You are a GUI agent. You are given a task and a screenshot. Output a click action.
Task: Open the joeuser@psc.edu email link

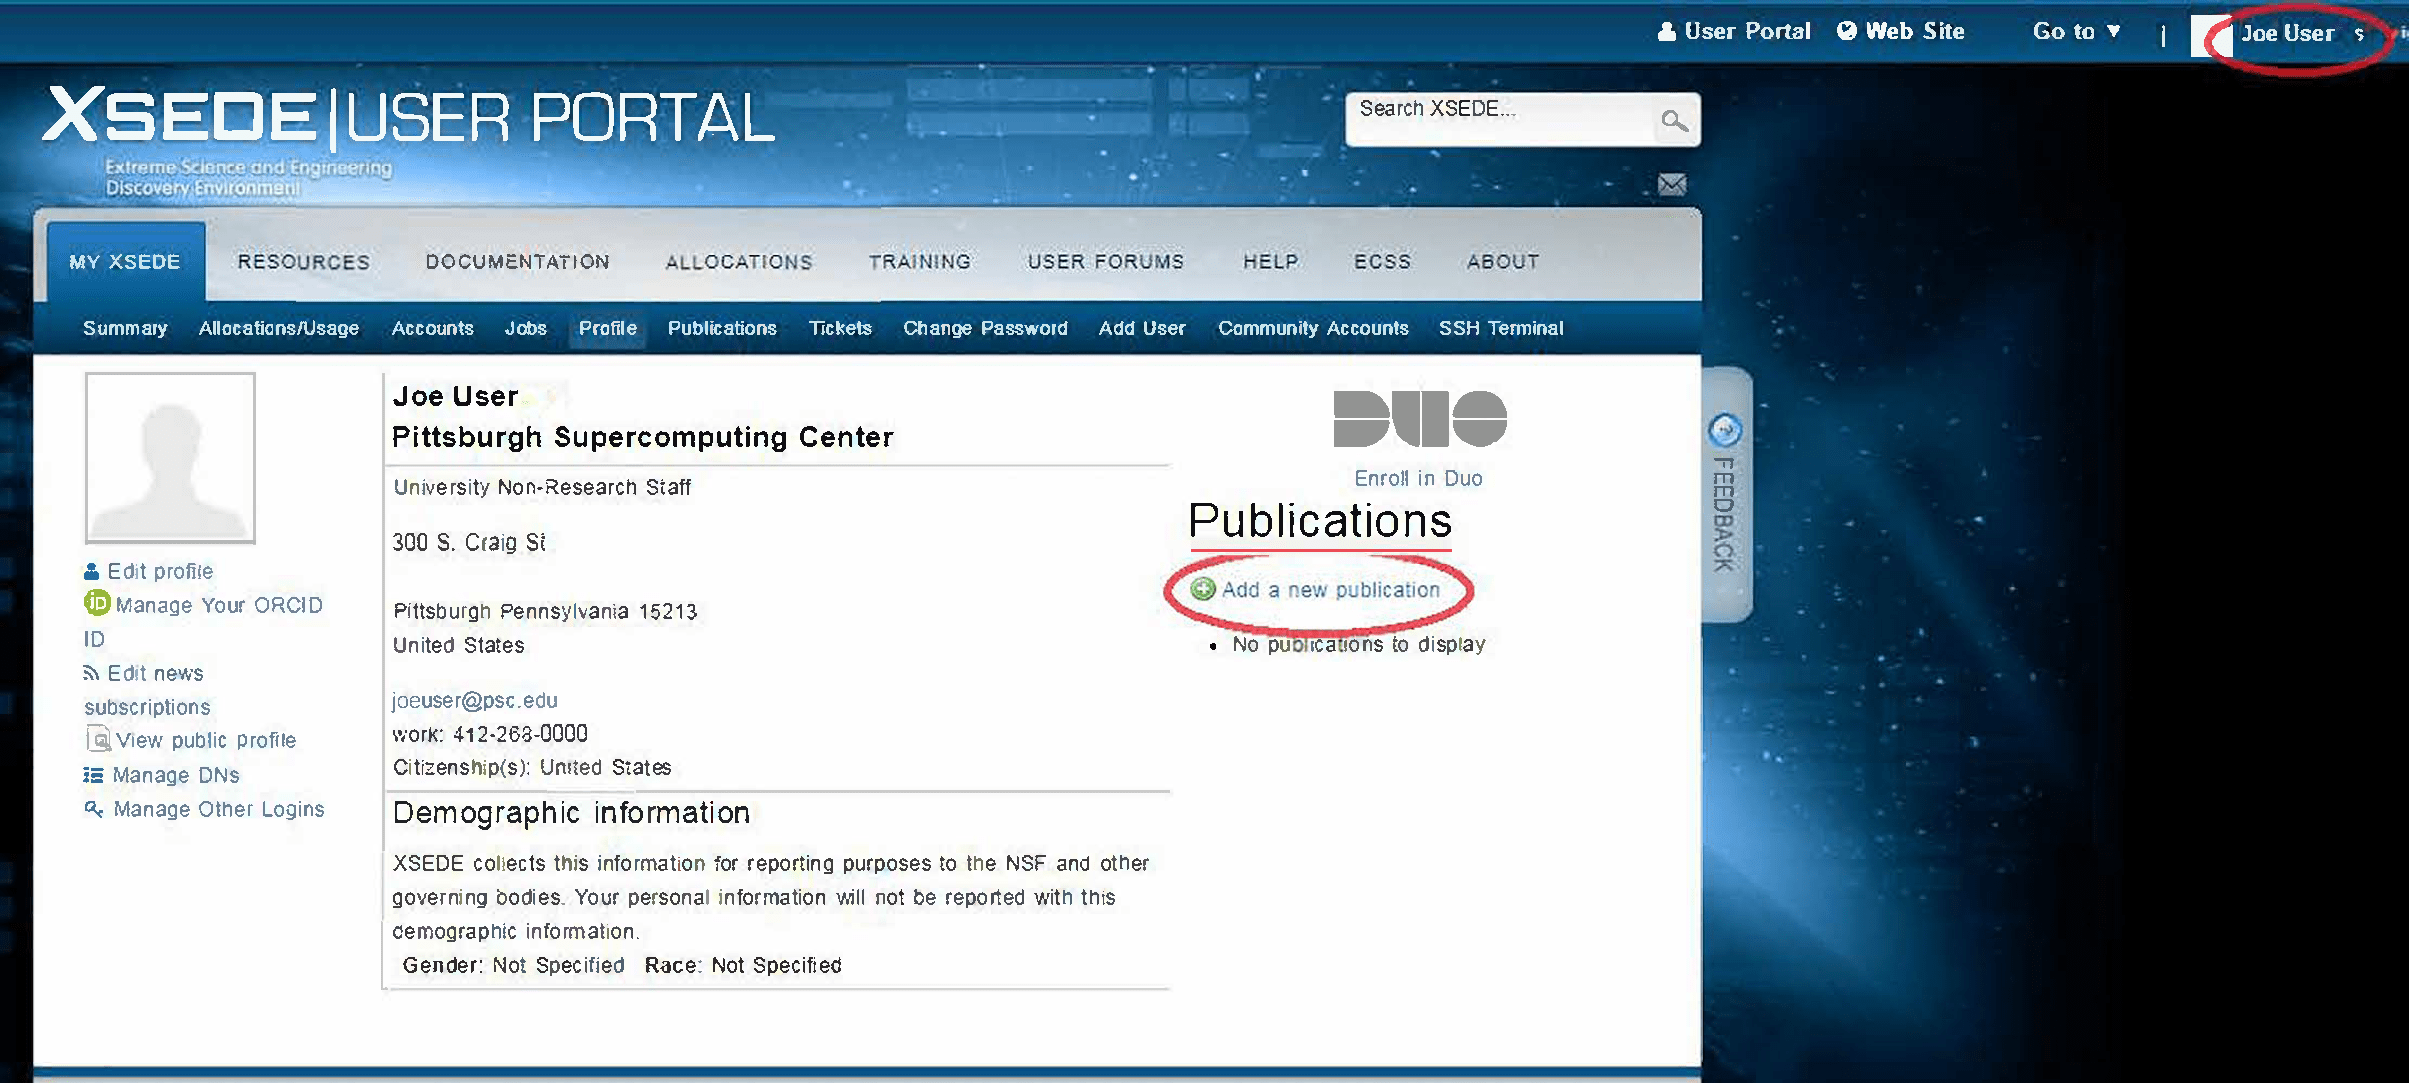(x=475, y=701)
